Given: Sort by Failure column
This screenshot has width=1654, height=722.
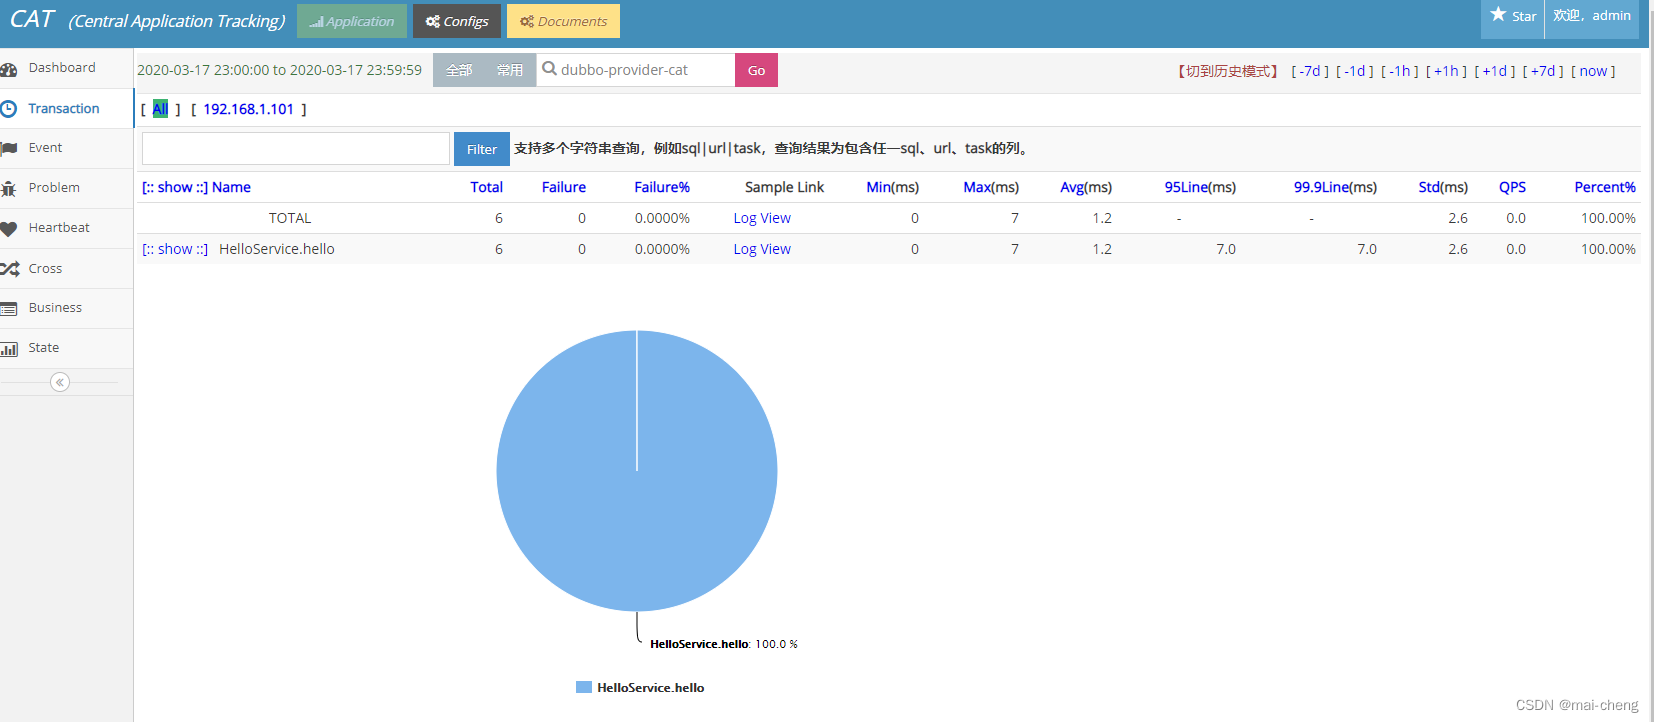Looking at the screenshot, I should tap(564, 187).
